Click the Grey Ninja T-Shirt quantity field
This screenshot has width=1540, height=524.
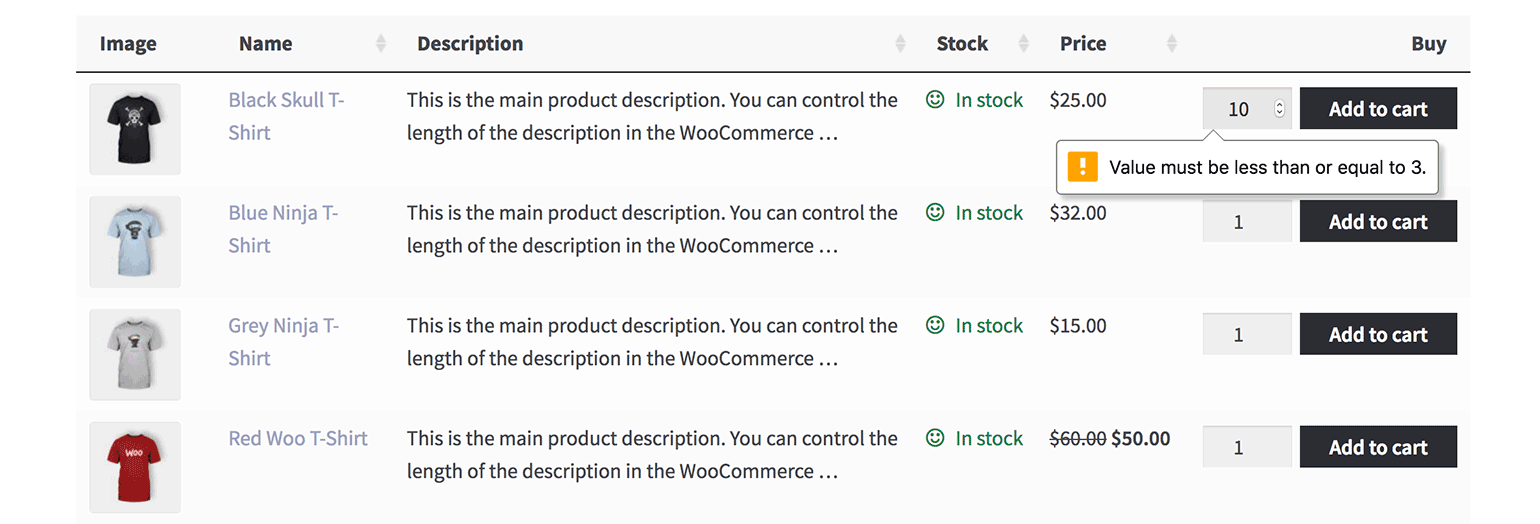click(x=1247, y=334)
